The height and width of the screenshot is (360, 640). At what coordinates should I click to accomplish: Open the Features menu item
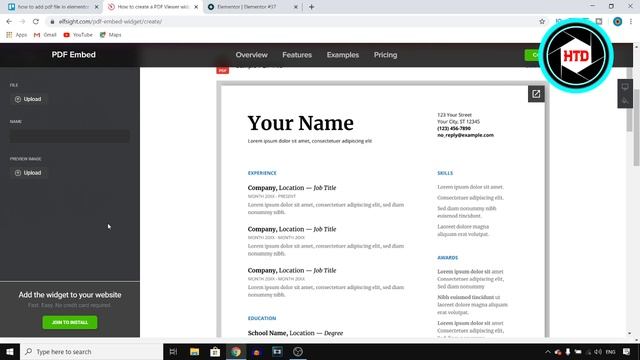tap(297, 55)
